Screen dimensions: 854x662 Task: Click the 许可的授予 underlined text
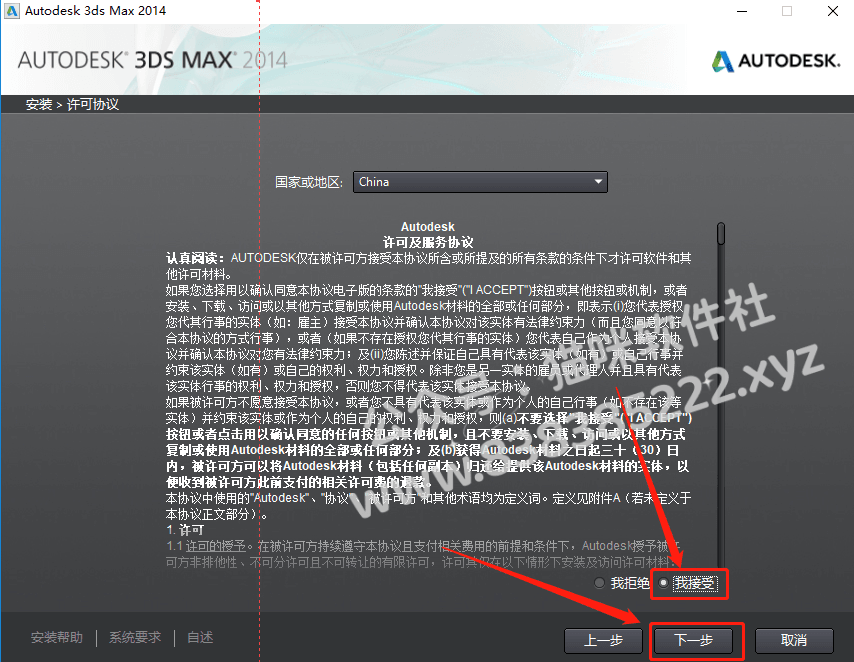(x=216, y=546)
